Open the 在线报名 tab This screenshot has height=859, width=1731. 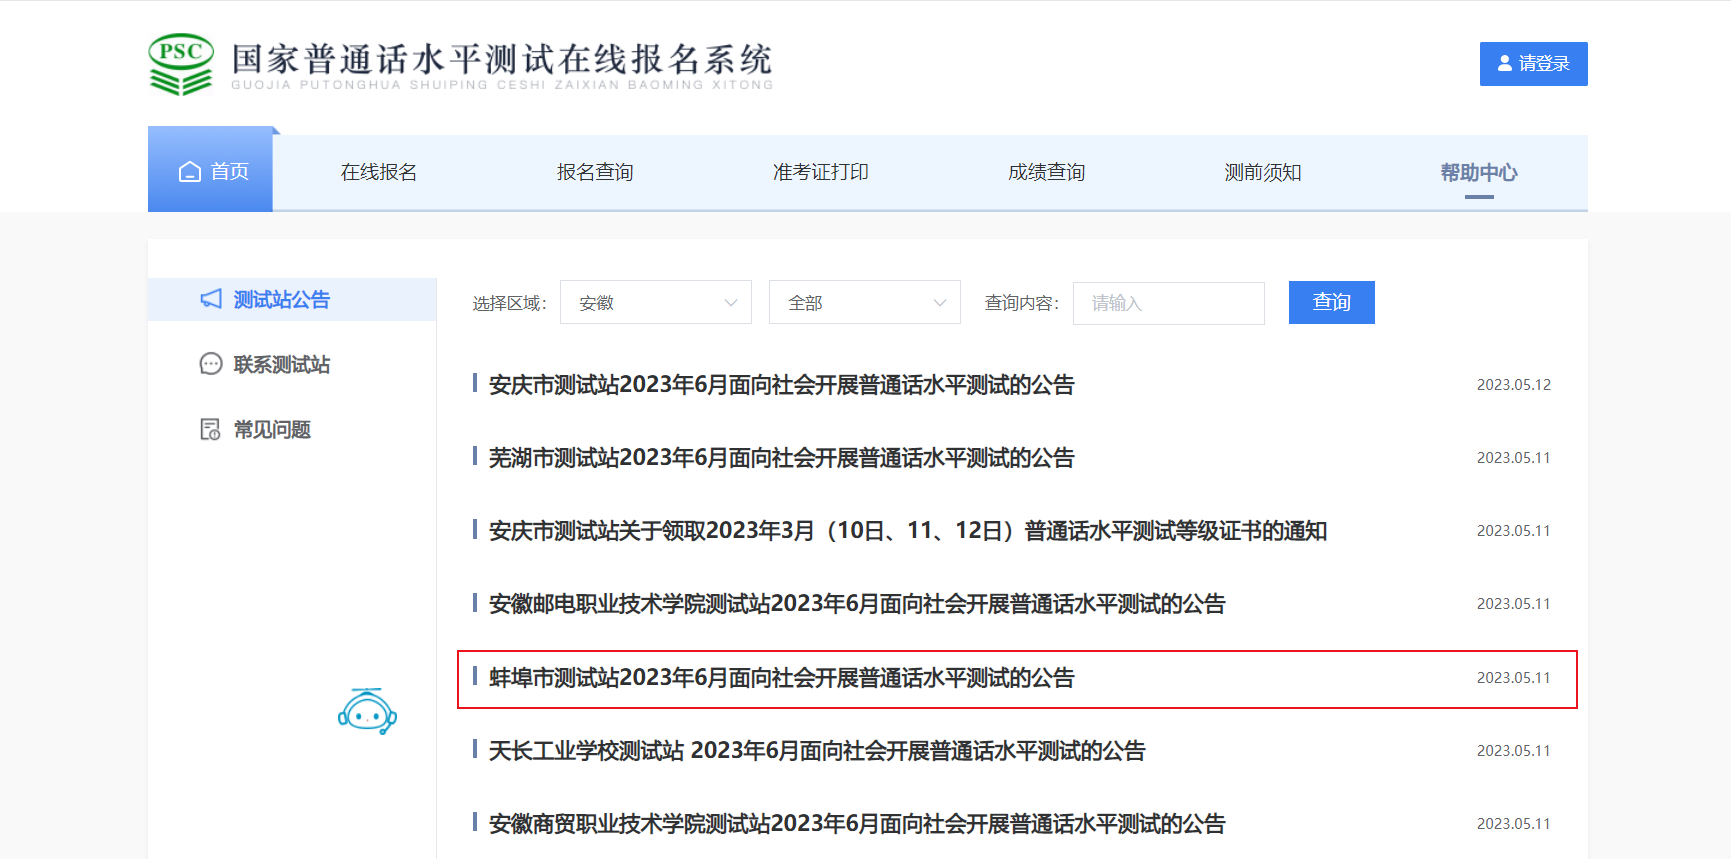[x=379, y=172]
